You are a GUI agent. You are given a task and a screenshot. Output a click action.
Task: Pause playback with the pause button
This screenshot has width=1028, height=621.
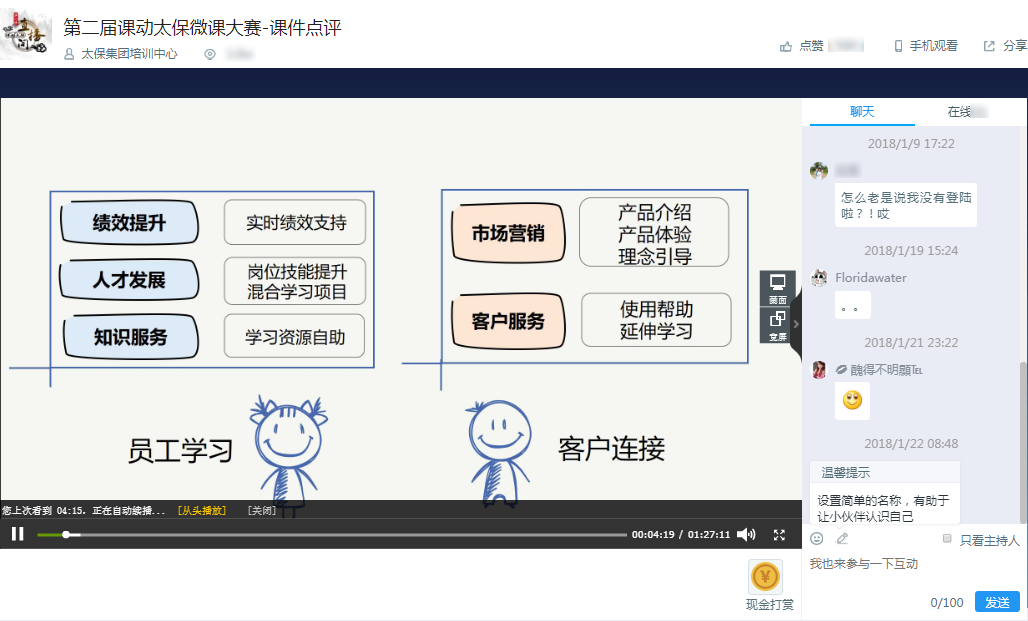tap(16, 535)
